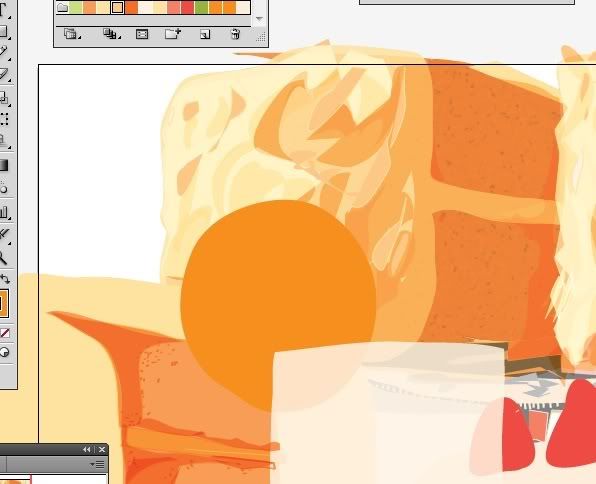The height and width of the screenshot is (484, 596).
Task: Close the bottom-left floating panel
Action: point(102,450)
